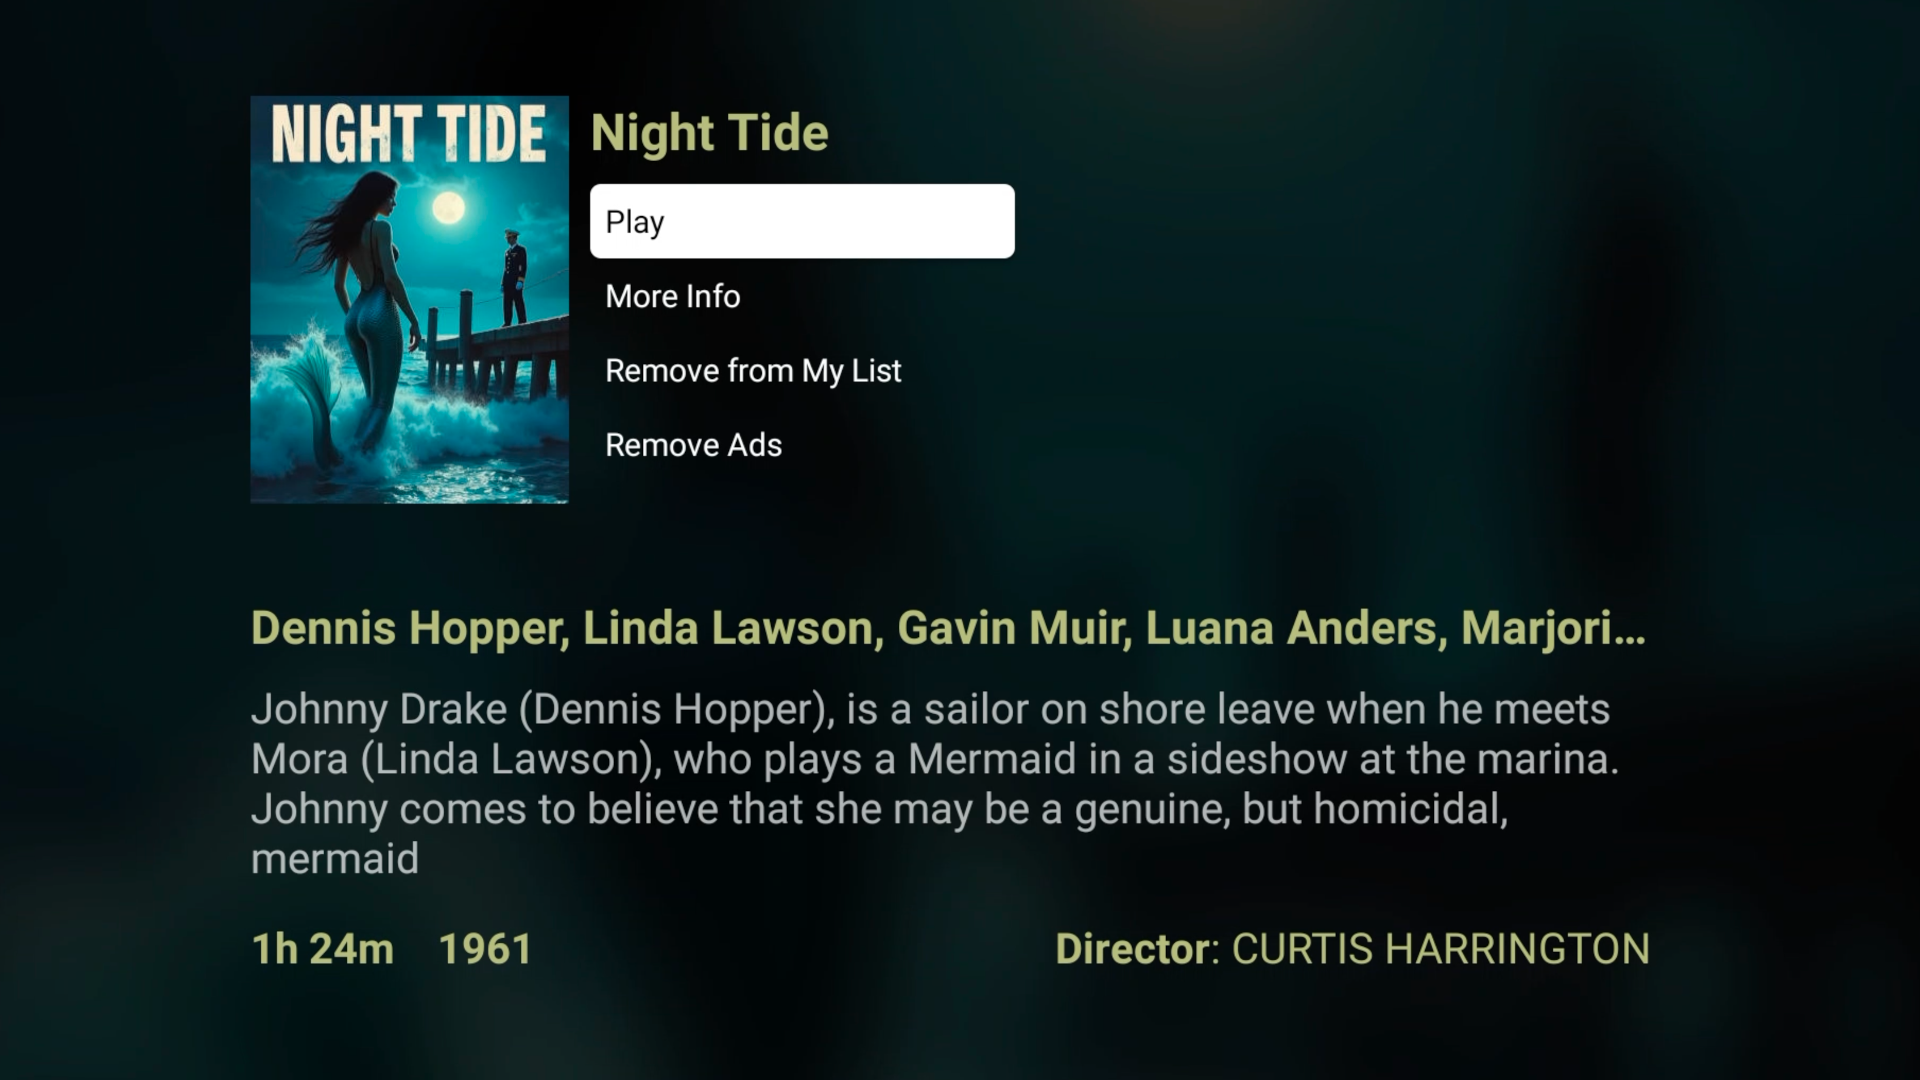1920x1080 pixels.
Task: Click the Johnny Drake synopsis paragraph
Action: point(935,783)
